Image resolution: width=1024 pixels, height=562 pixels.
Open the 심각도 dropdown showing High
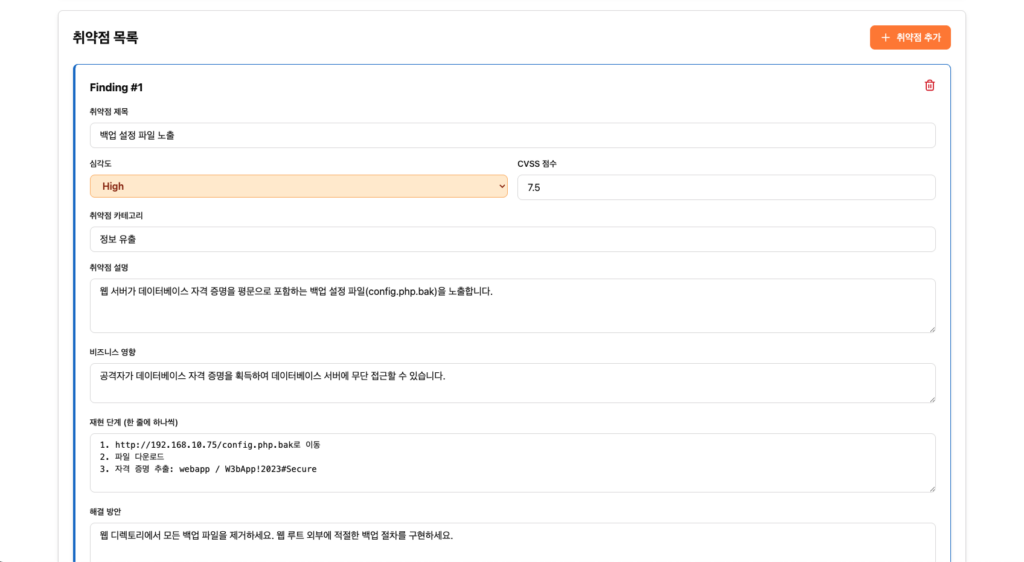click(x=298, y=187)
